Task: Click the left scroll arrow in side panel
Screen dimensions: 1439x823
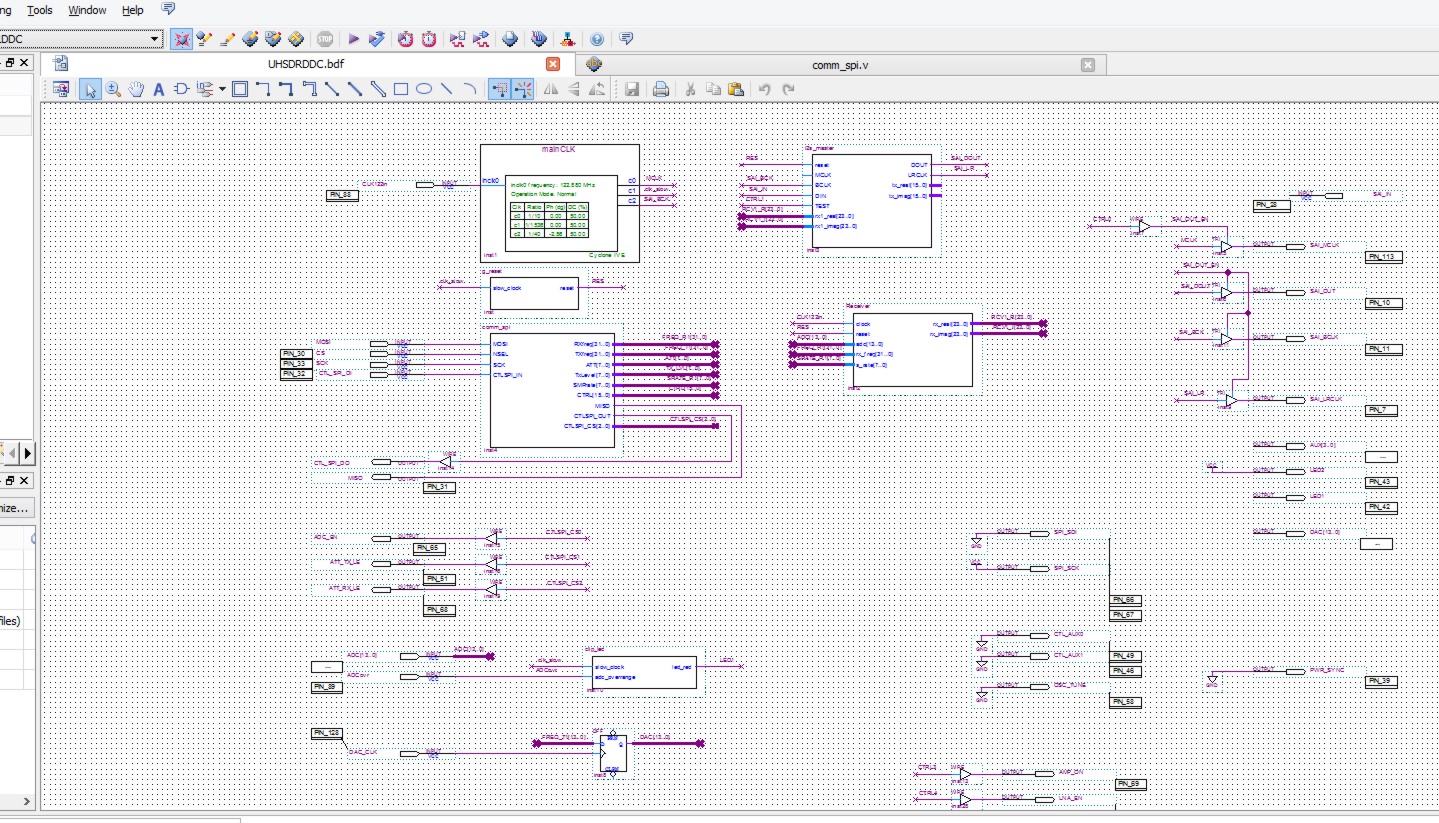Action: [12, 453]
